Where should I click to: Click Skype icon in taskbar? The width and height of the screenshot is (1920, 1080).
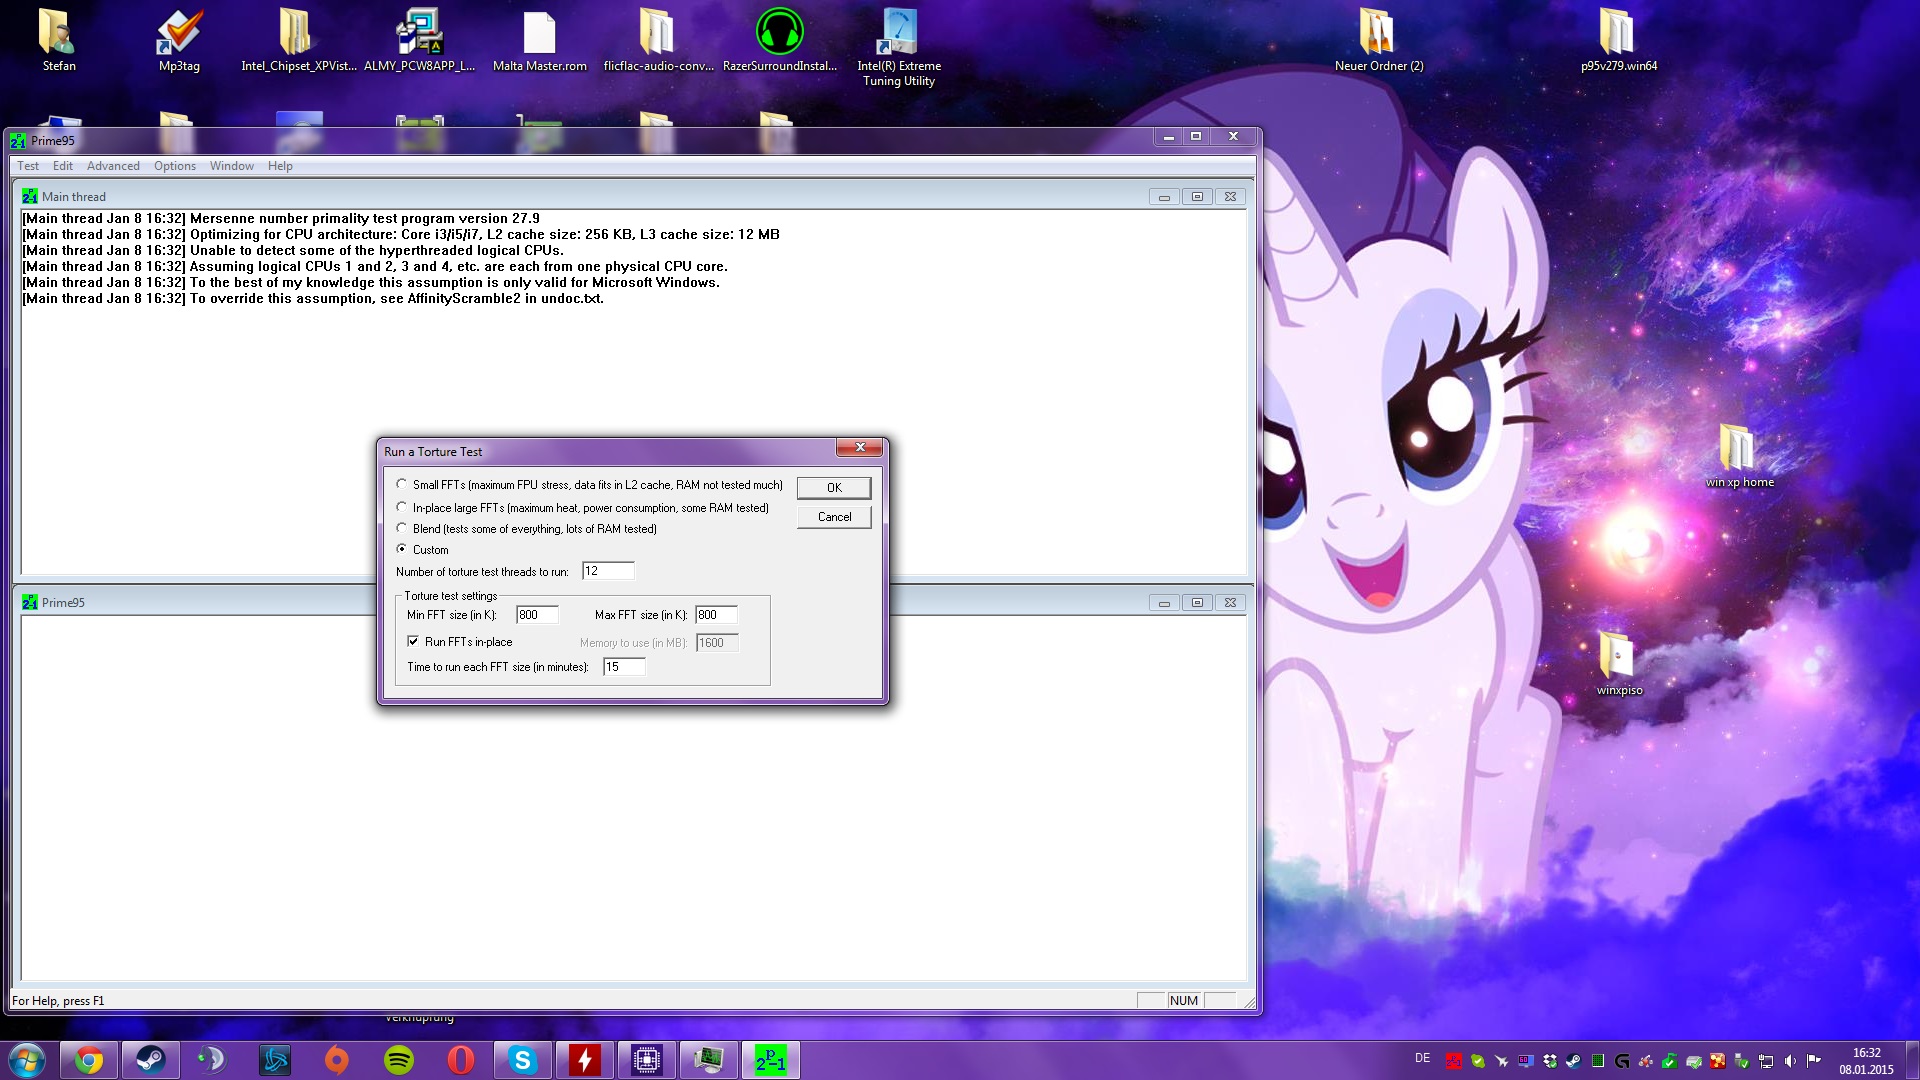pyautogui.click(x=522, y=1059)
